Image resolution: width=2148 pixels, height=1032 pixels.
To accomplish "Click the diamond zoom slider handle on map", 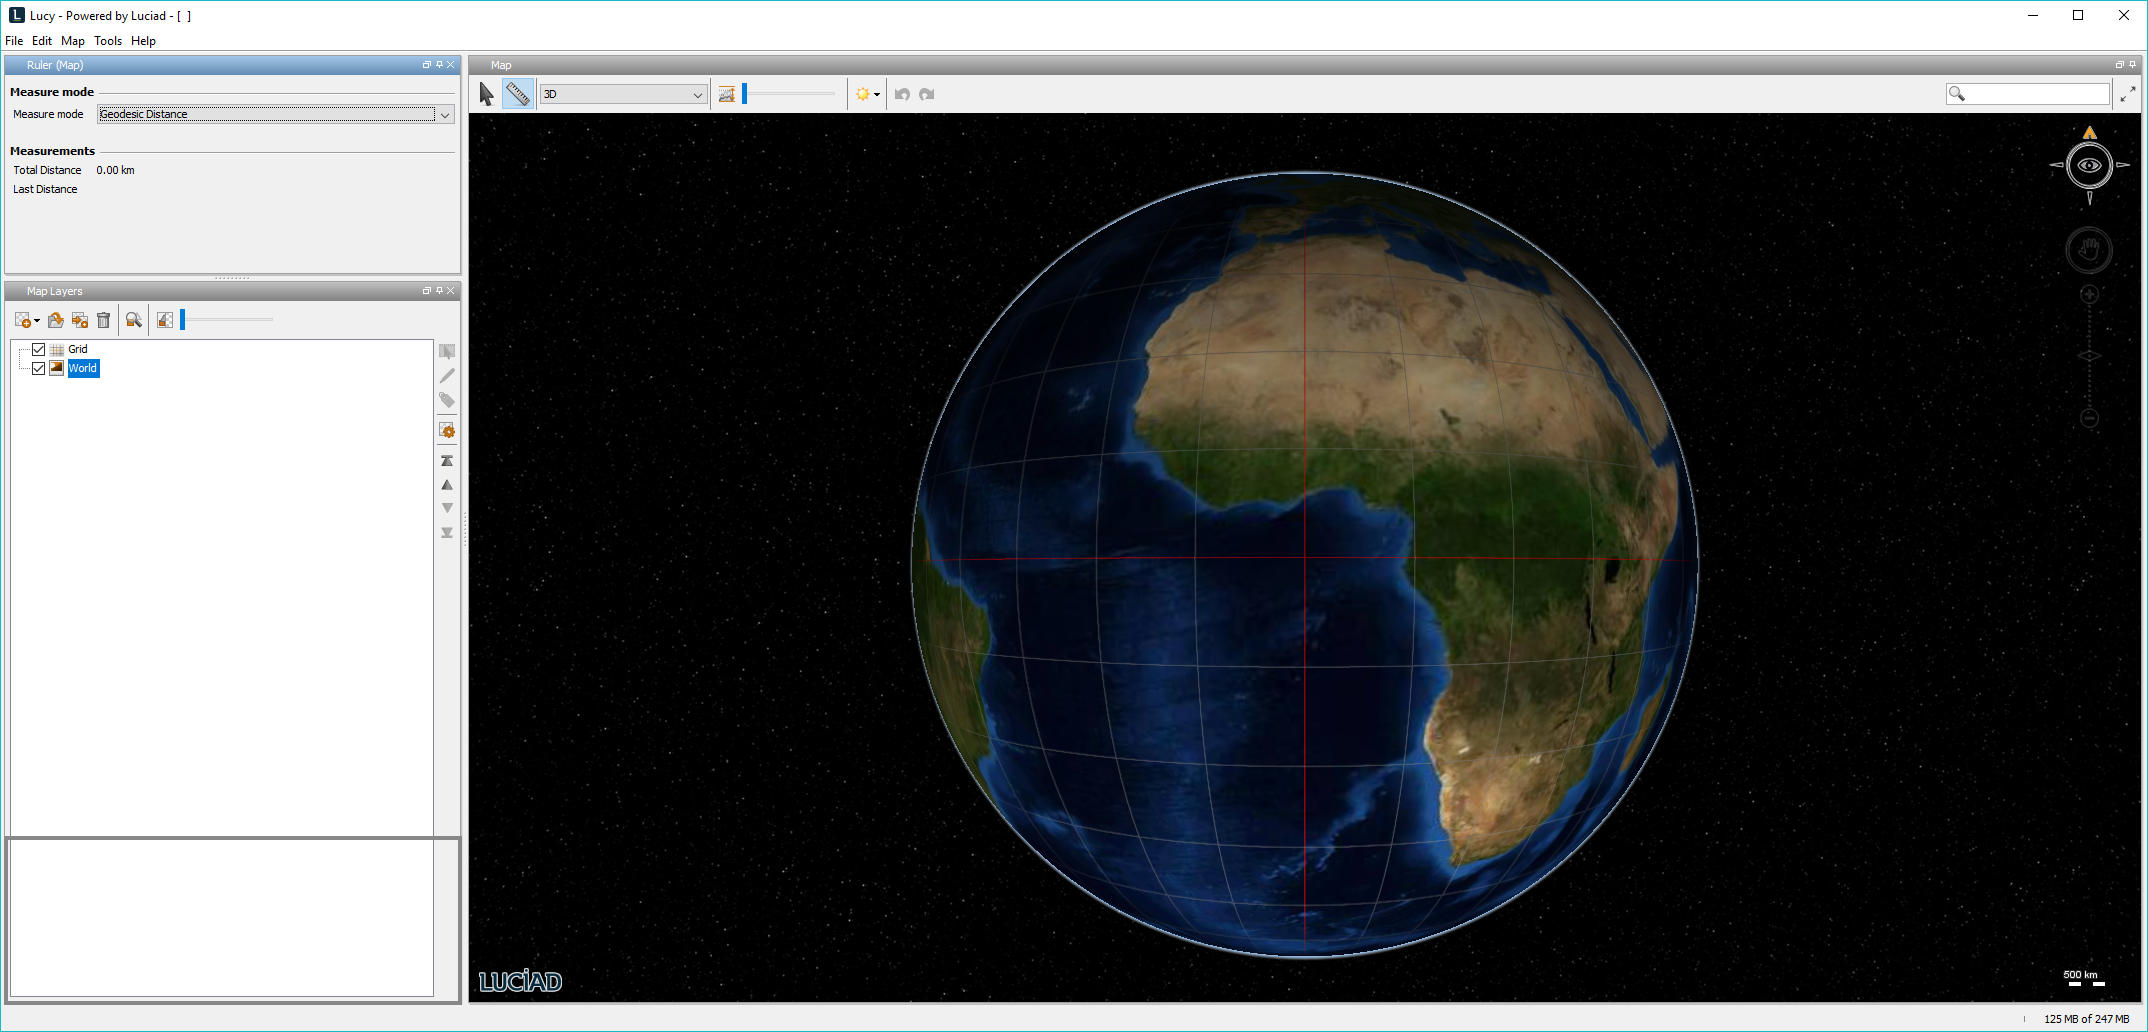I will (2090, 356).
